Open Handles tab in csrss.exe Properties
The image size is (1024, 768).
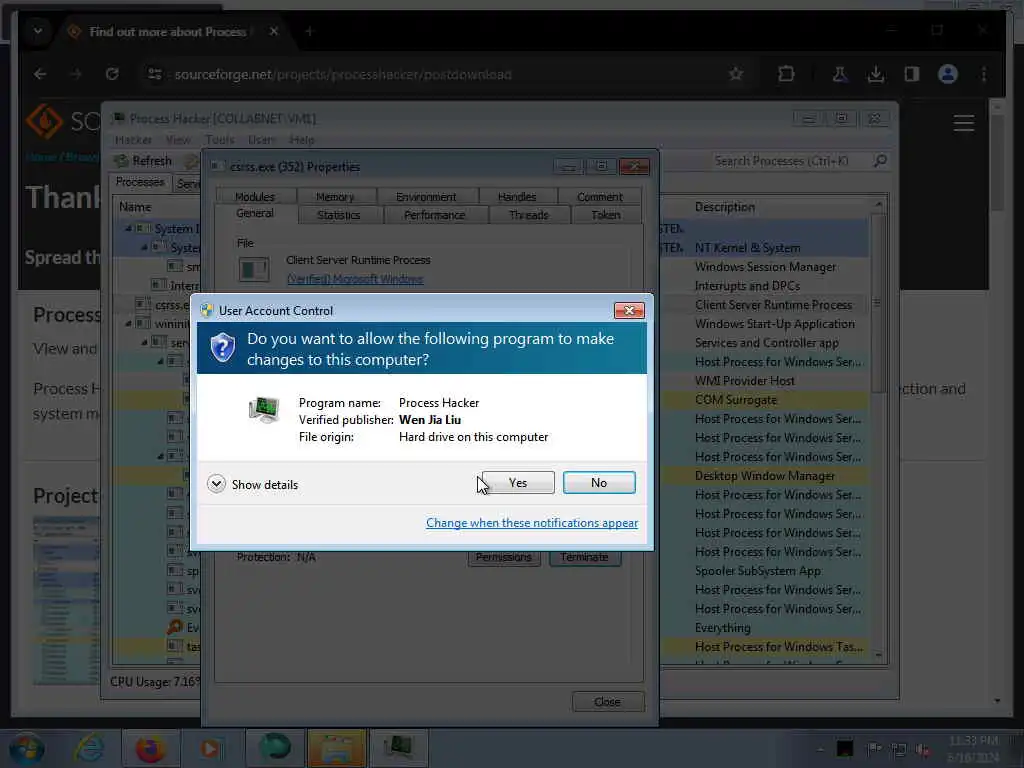(x=517, y=196)
